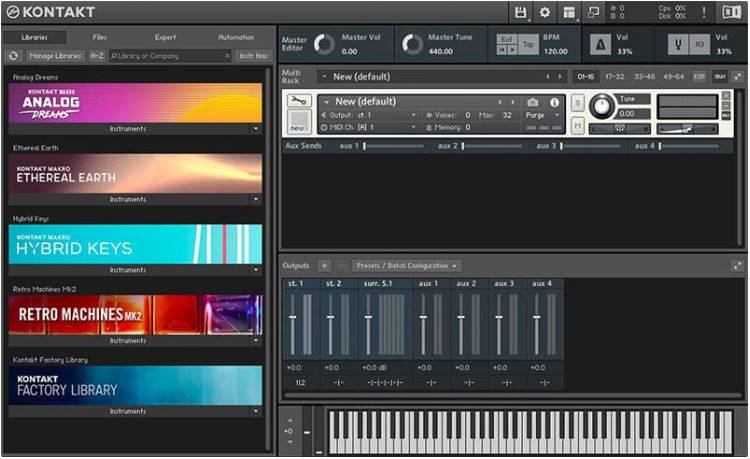Switch to the Files tab
Viewport: 750px width, 459px height.
pos(100,37)
